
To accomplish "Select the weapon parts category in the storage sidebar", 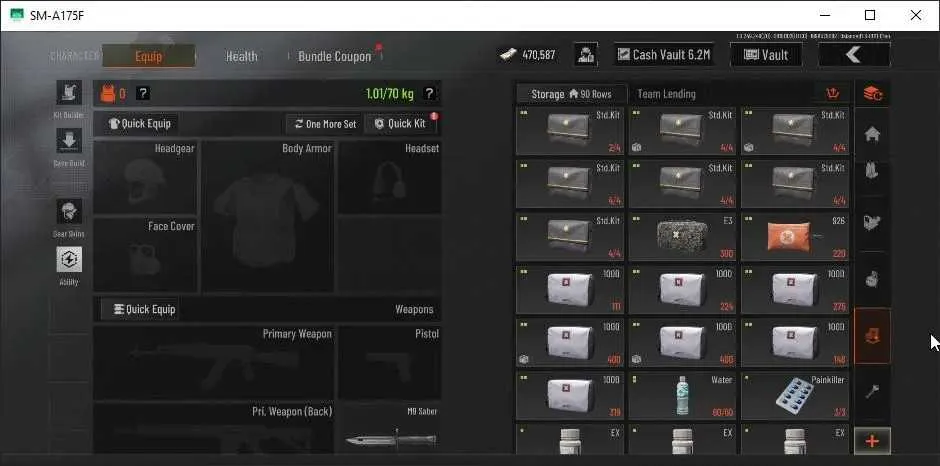I will [872, 223].
